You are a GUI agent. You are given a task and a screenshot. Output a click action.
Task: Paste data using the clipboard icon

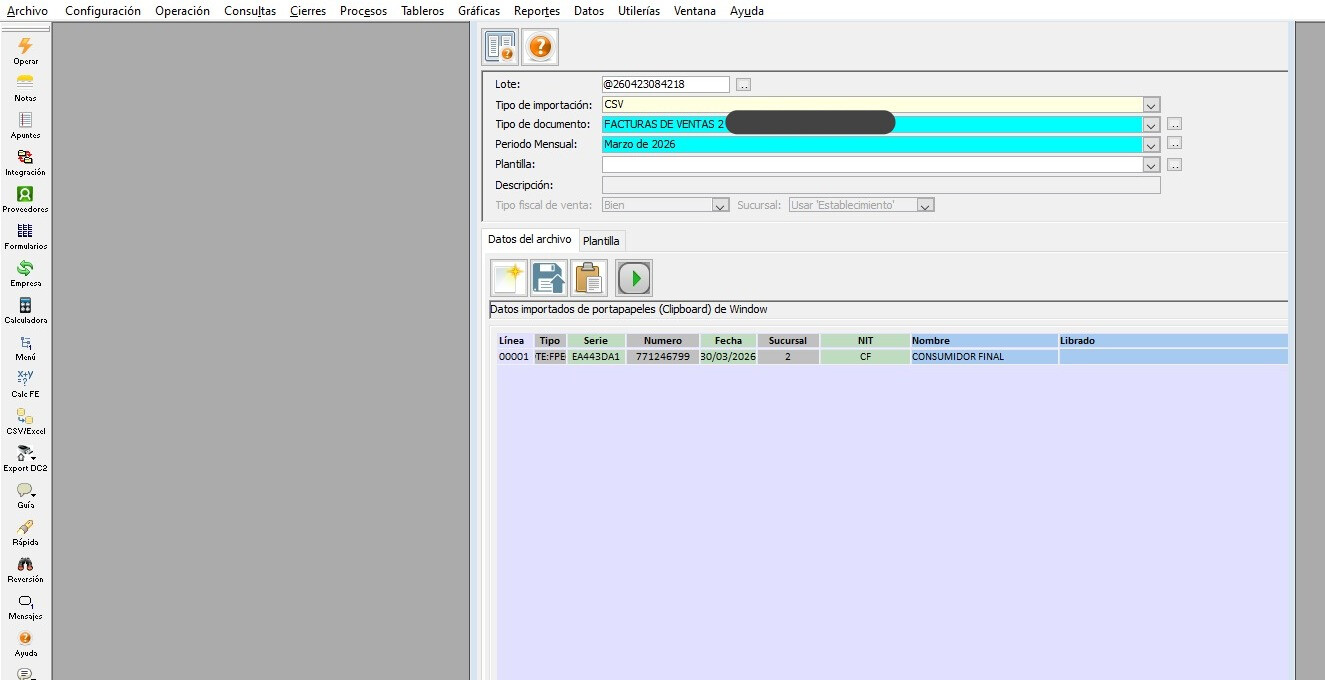[x=590, y=277]
